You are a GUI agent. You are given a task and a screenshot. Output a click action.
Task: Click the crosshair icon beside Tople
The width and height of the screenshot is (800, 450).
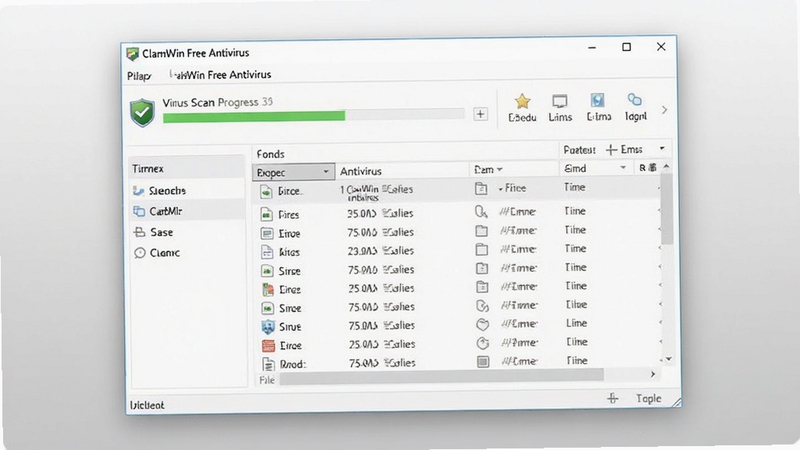(x=613, y=398)
